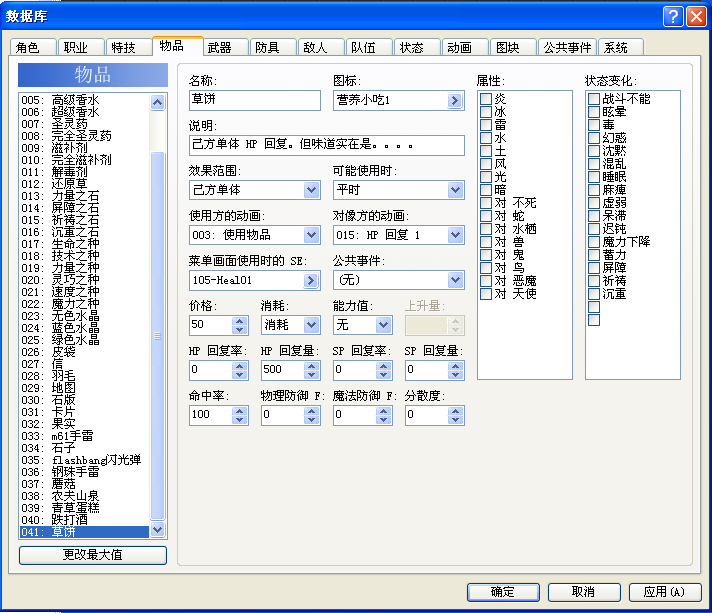
Task: Enable the 雷 attribute checkbox
Action: 486,124
